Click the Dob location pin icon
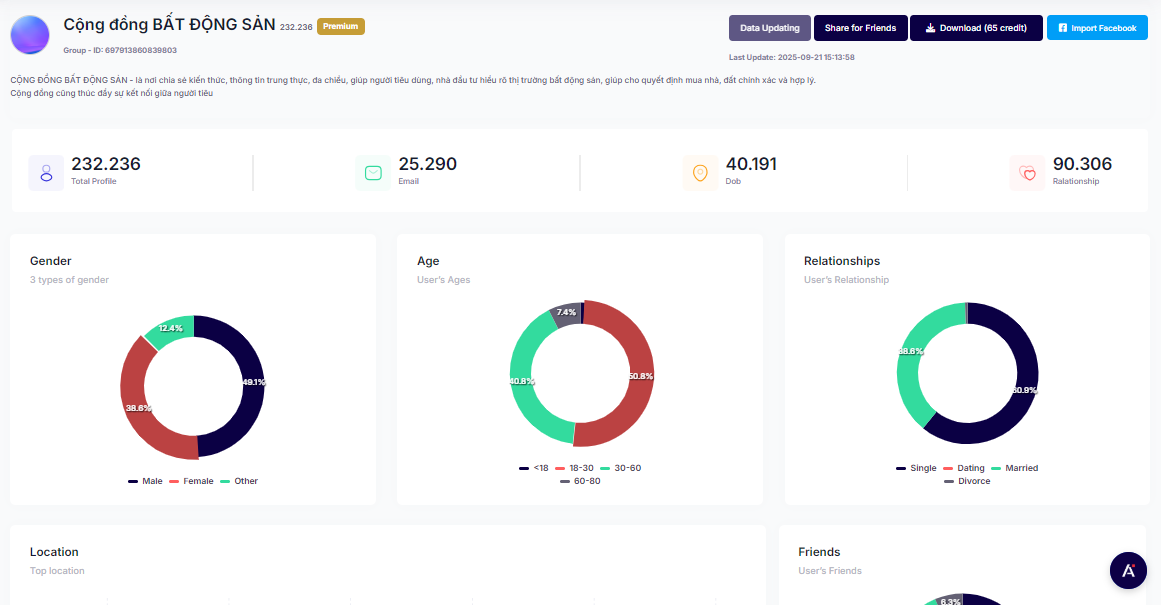This screenshot has width=1161, height=605. pos(700,173)
